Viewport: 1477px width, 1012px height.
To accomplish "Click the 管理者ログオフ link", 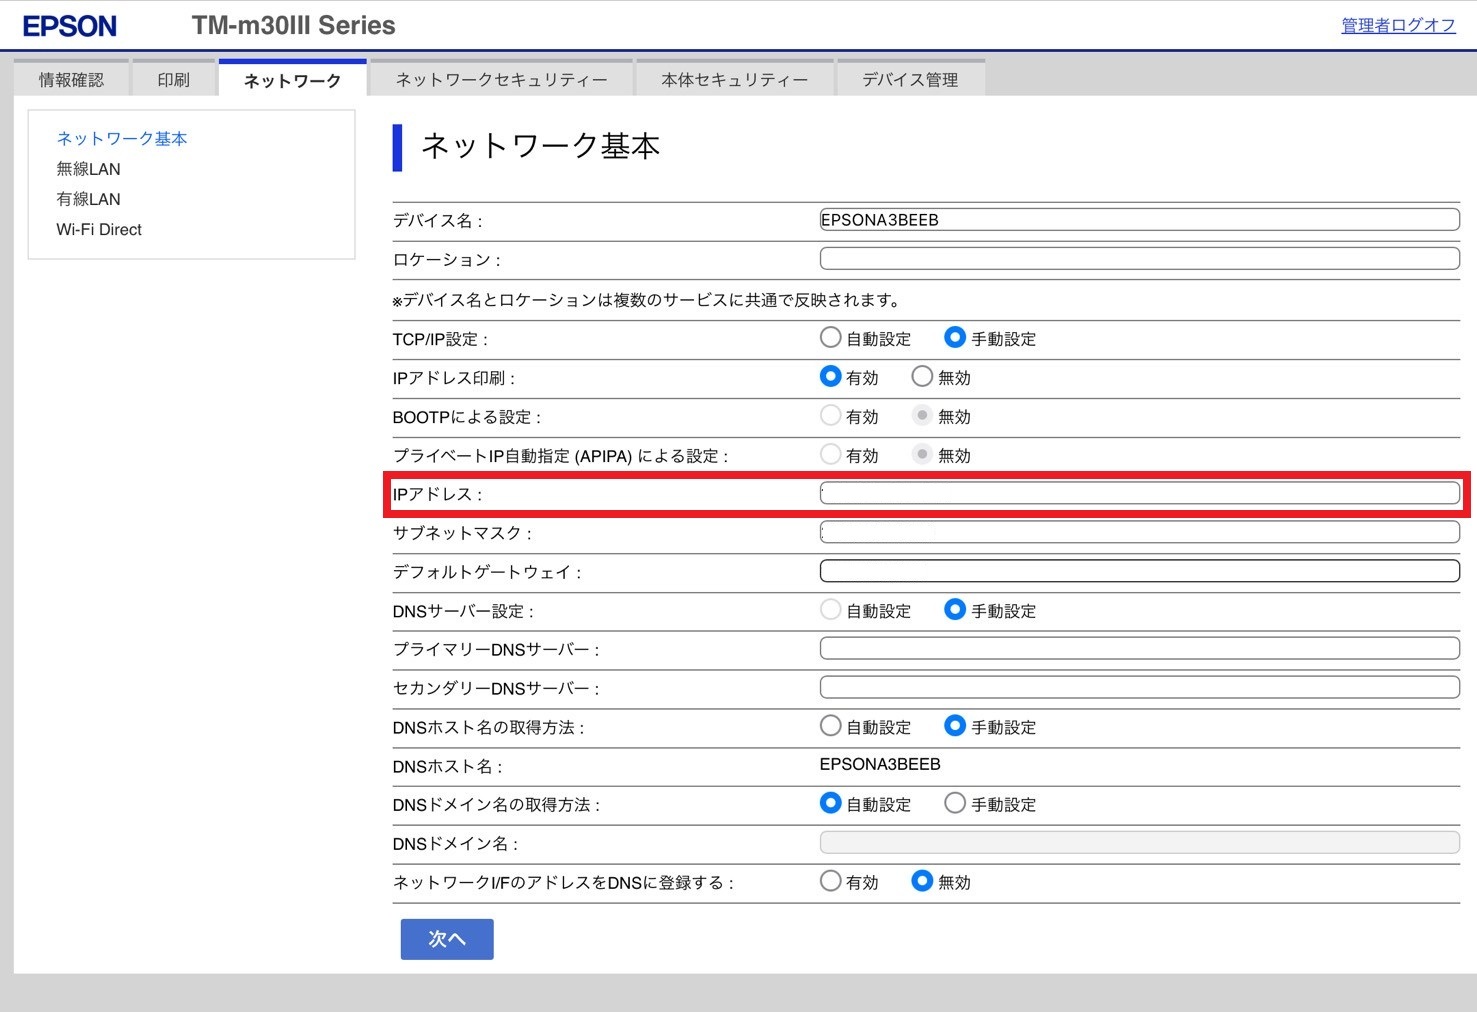I will pos(1397,26).
